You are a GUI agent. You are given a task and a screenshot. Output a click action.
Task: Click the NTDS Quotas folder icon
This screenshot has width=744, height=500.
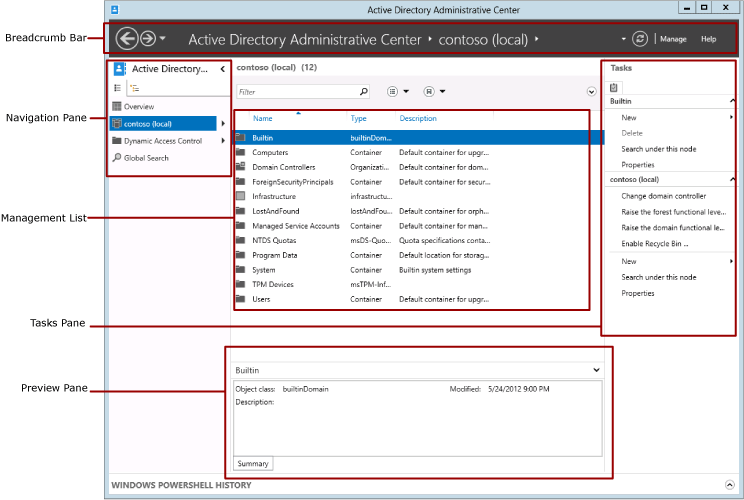[x=241, y=241]
